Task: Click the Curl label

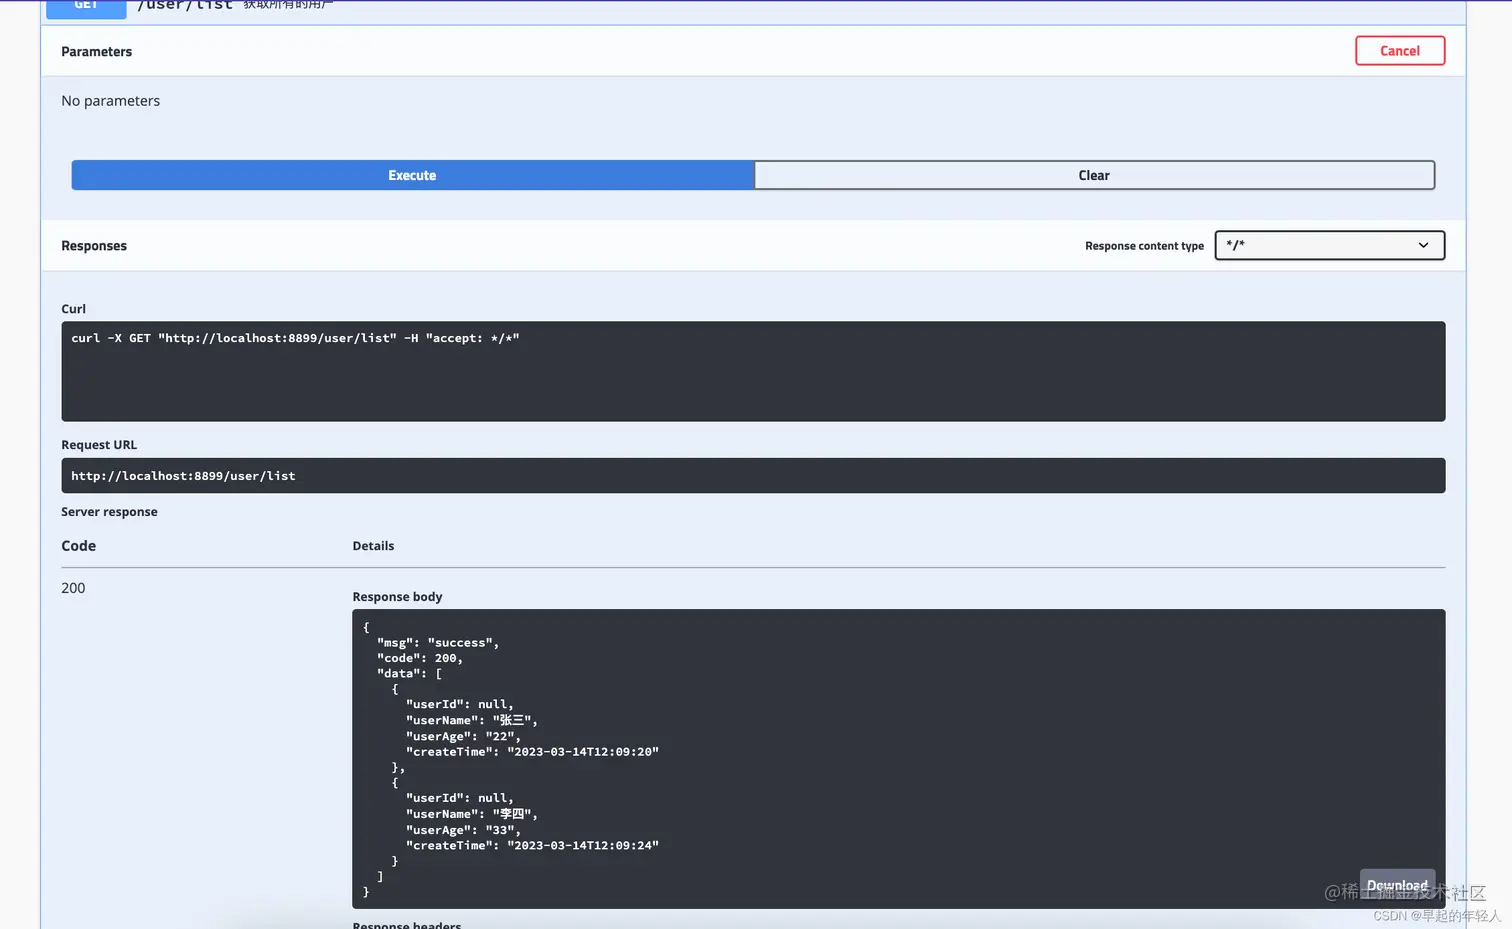Action: (73, 309)
